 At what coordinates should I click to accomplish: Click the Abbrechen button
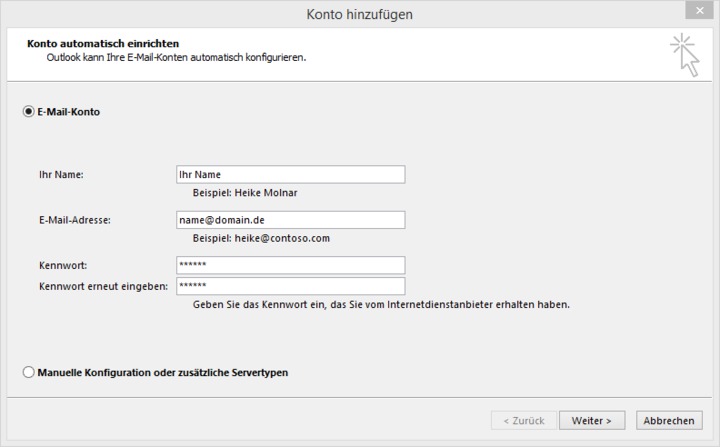[669, 420]
